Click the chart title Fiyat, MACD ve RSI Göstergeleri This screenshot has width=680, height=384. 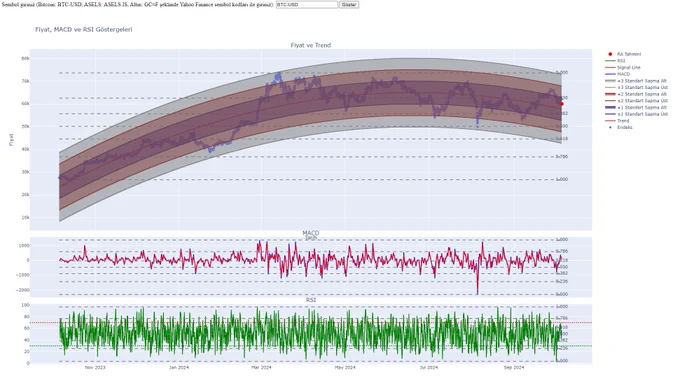click(84, 30)
